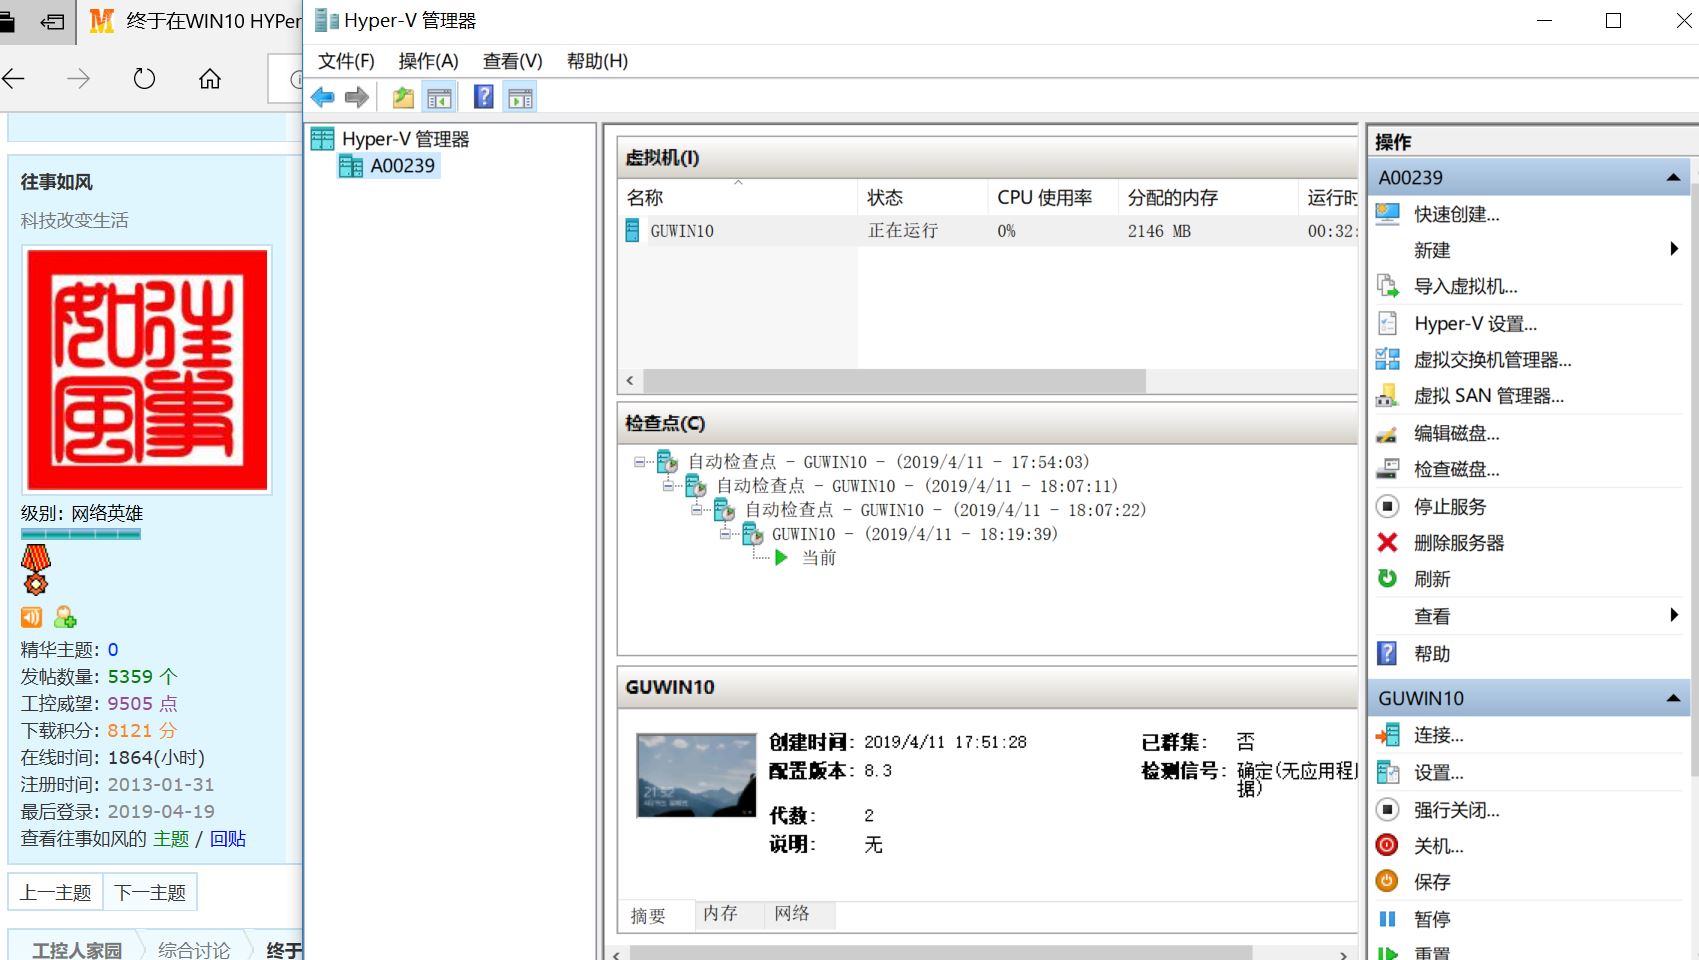This screenshot has width=1699, height=960.
Task: Collapse the first automatic checkpoint tree node
Action: click(x=640, y=462)
